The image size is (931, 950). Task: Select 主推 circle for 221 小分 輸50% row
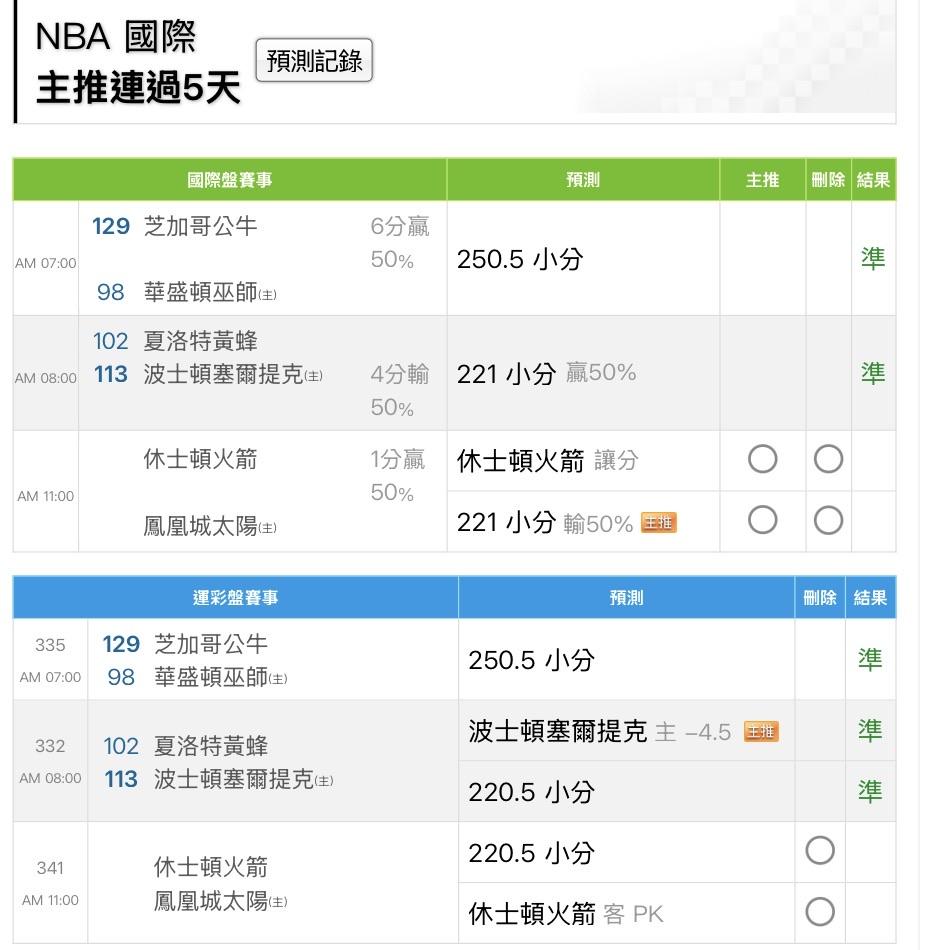pyautogui.click(x=762, y=521)
